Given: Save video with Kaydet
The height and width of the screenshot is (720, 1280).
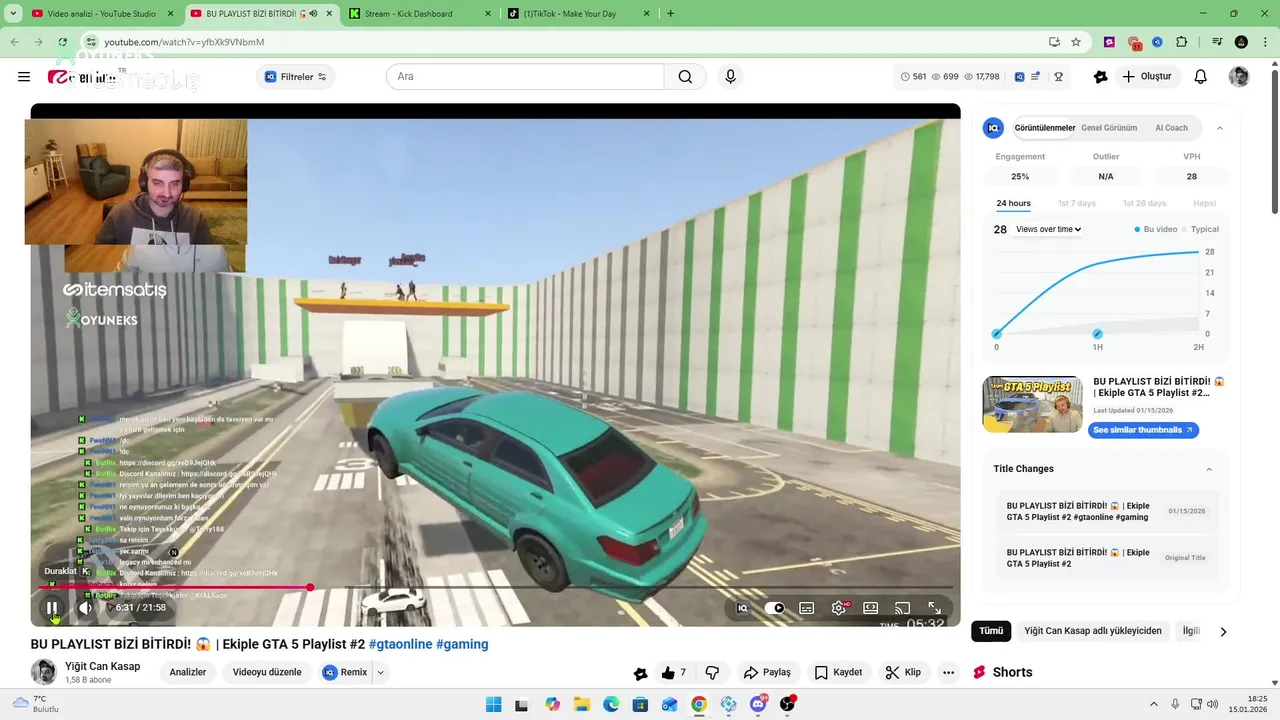Looking at the screenshot, I should pyautogui.click(x=838, y=673).
